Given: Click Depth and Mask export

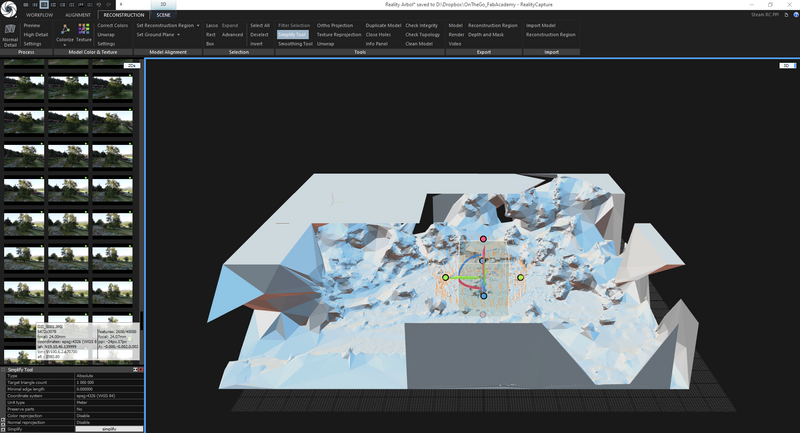Looking at the screenshot, I should 486,35.
